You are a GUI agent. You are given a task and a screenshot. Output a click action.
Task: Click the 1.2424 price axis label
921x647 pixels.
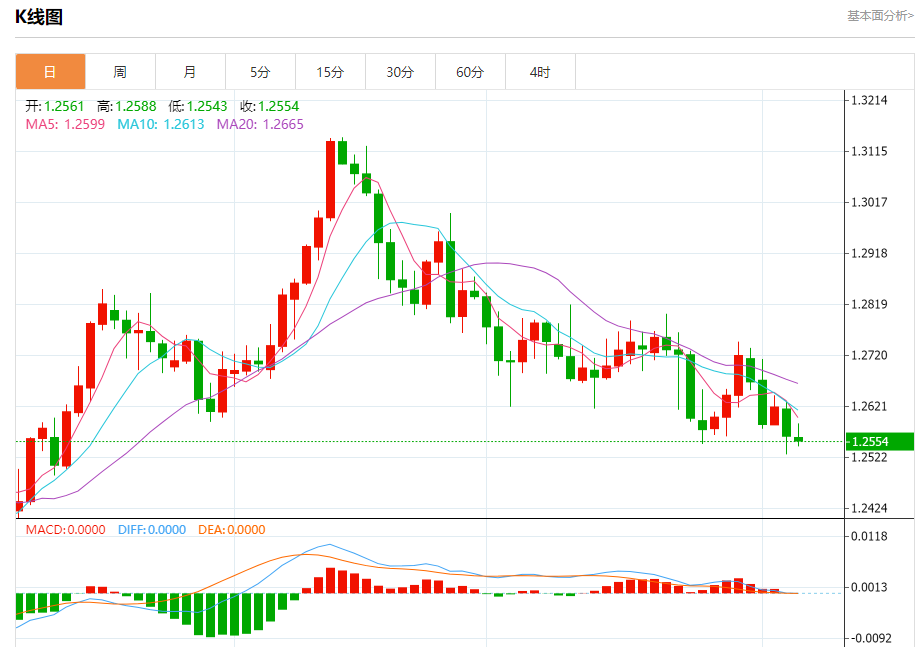coord(869,508)
